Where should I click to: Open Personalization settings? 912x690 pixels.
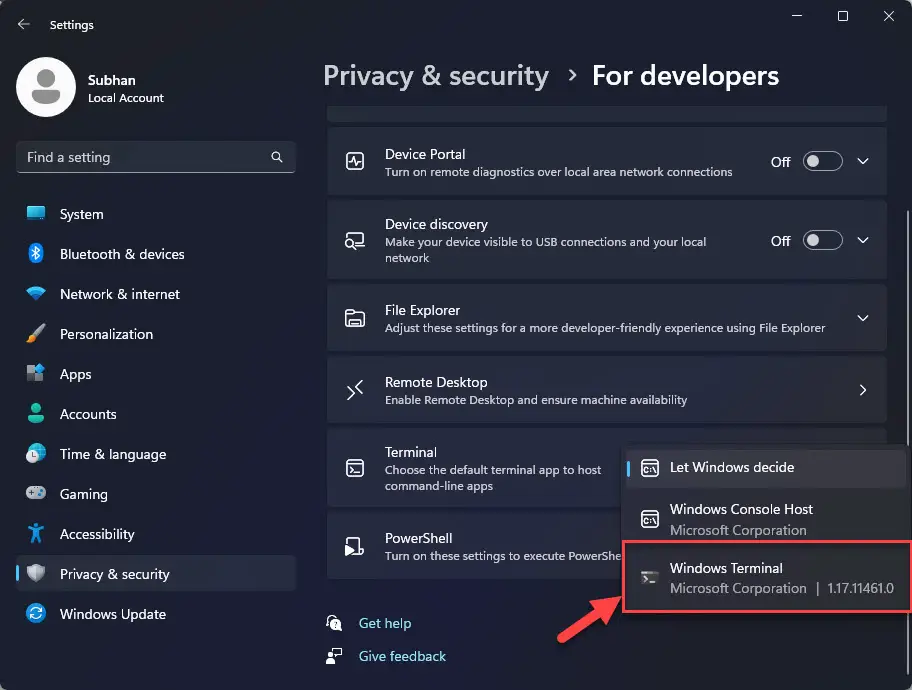click(x=156, y=334)
